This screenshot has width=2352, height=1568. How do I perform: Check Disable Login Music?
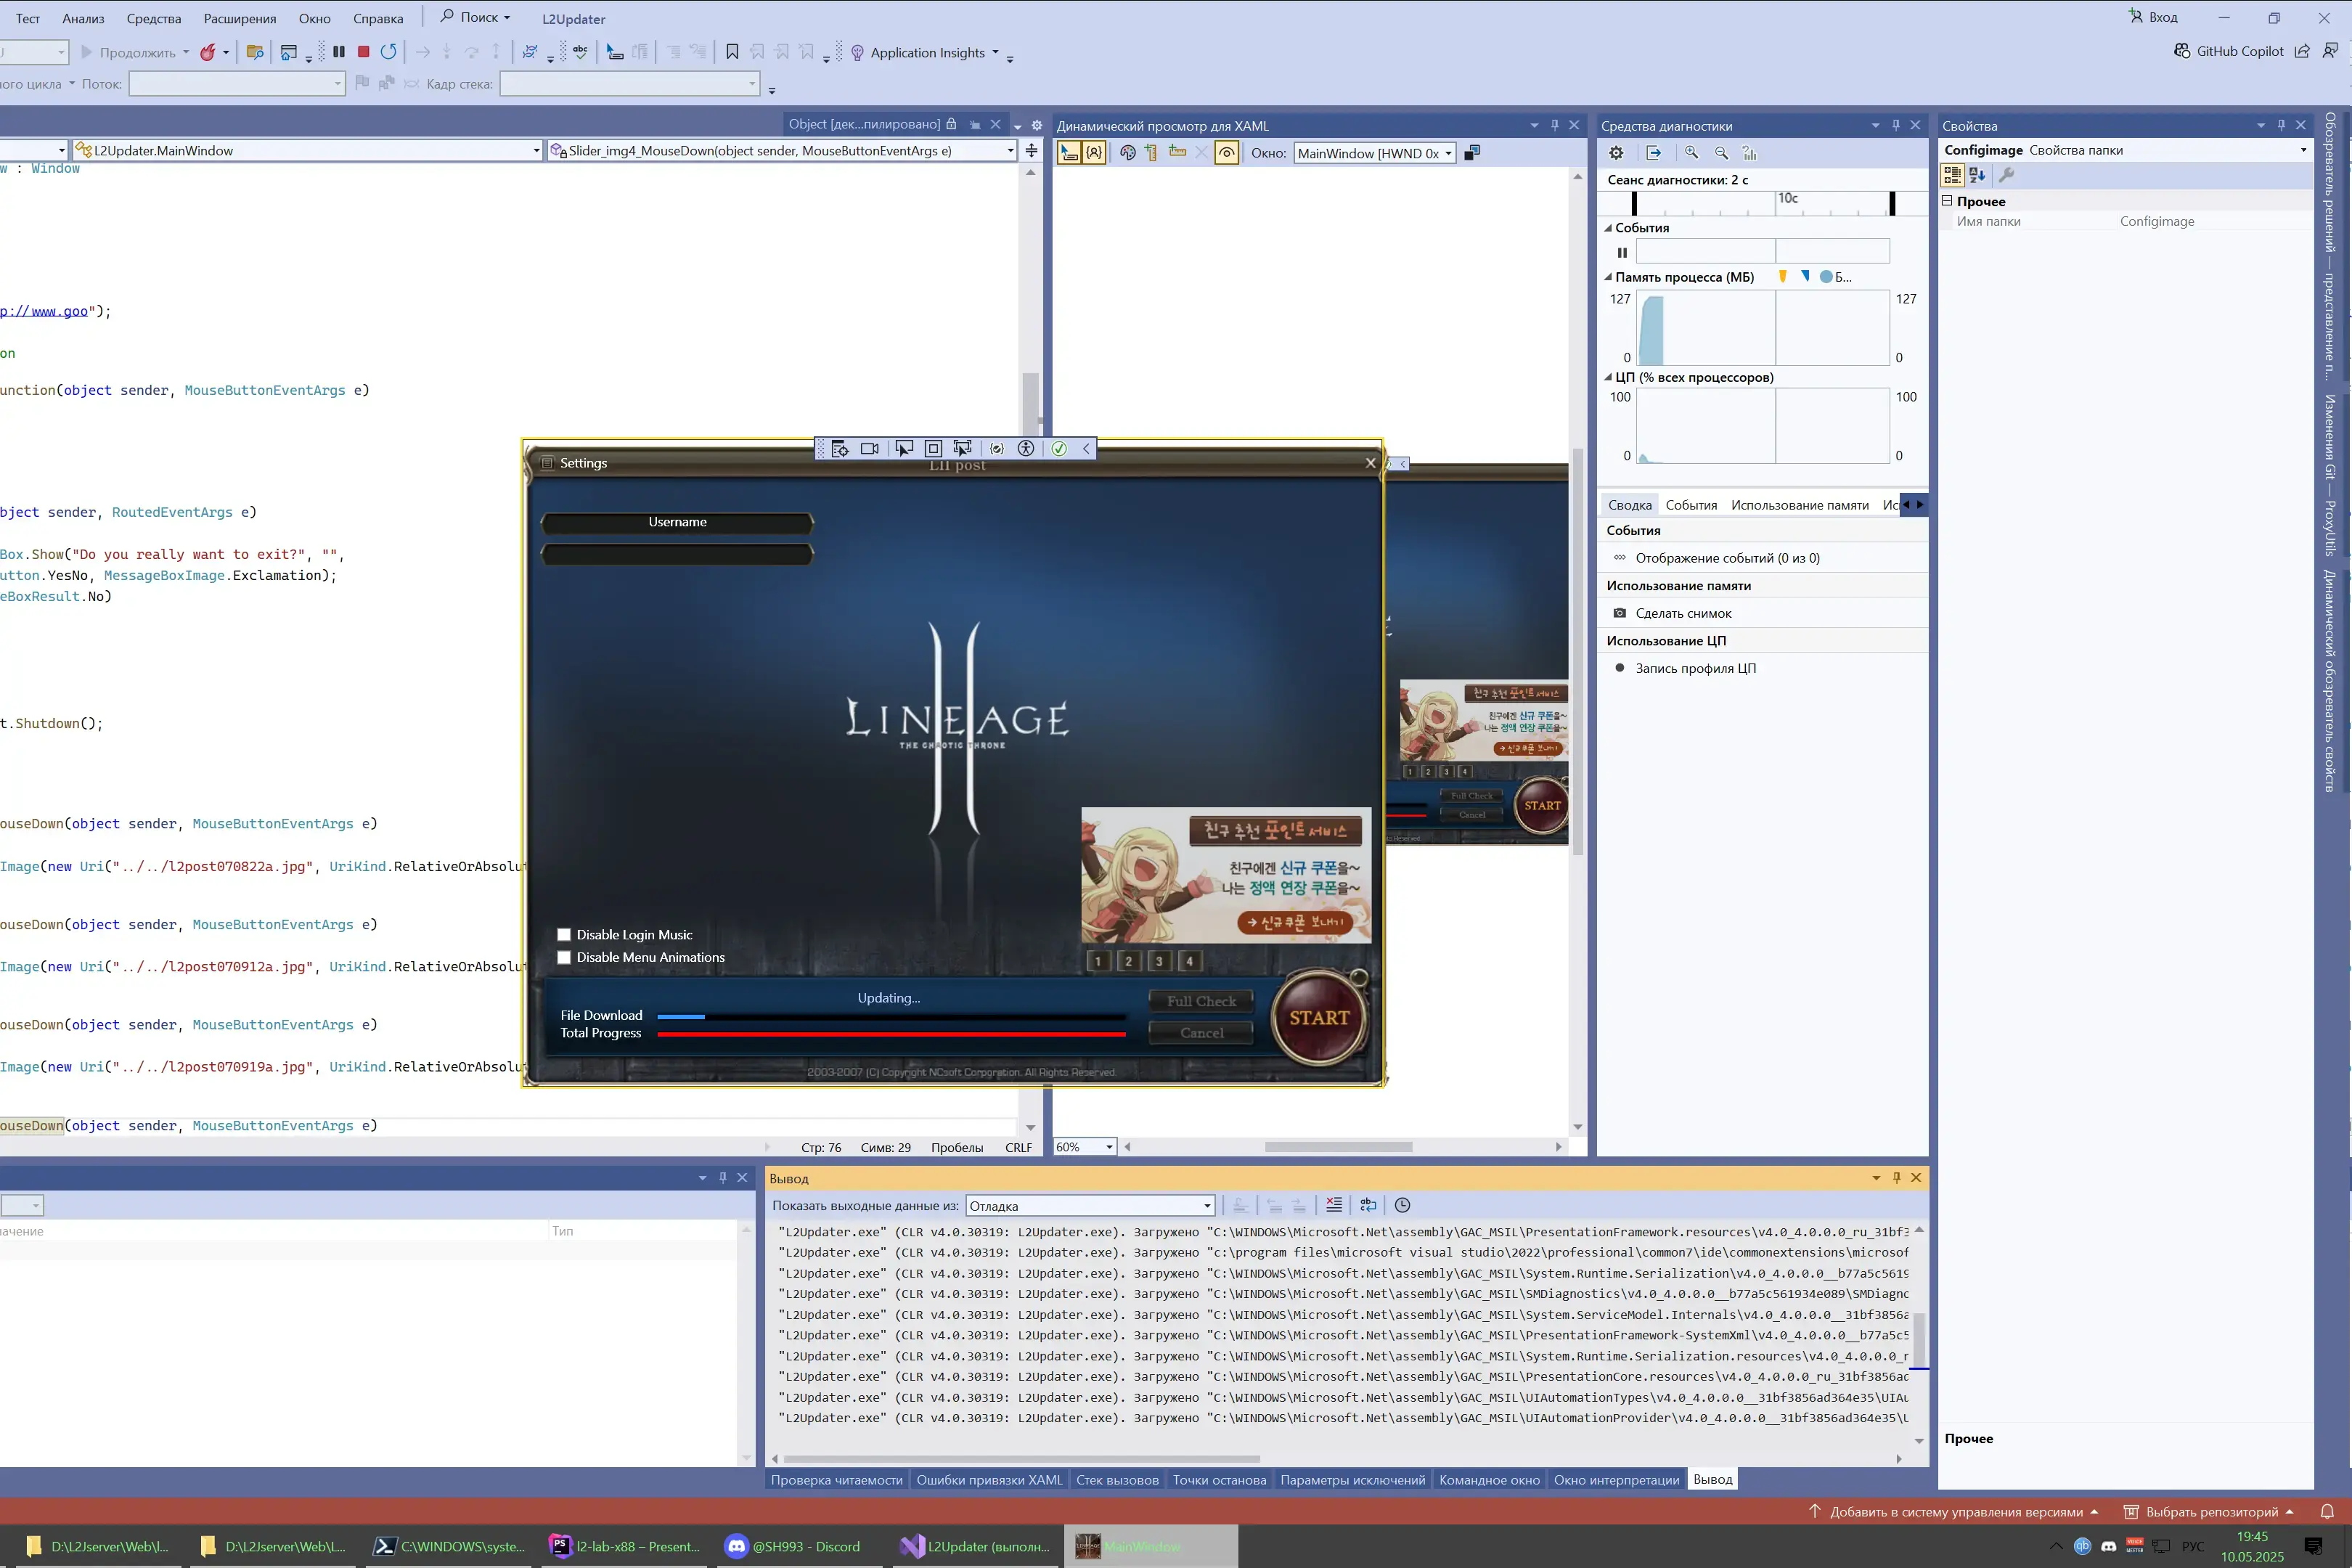pyautogui.click(x=564, y=935)
